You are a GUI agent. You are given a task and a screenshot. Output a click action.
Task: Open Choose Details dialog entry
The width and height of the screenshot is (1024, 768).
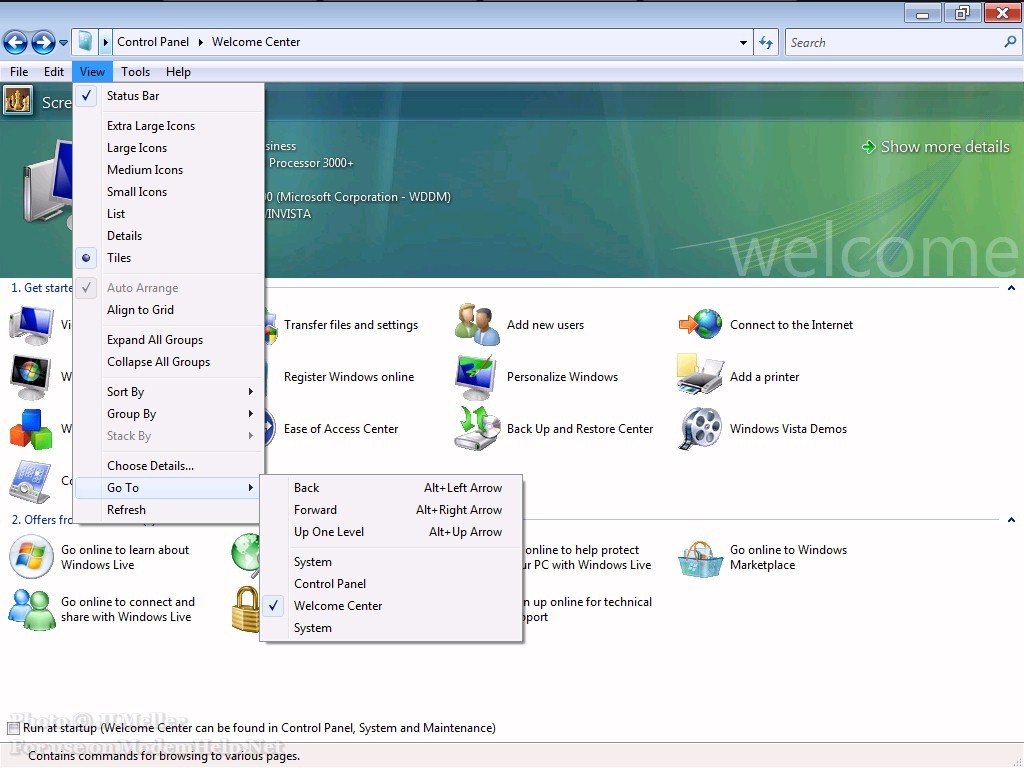click(170, 466)
